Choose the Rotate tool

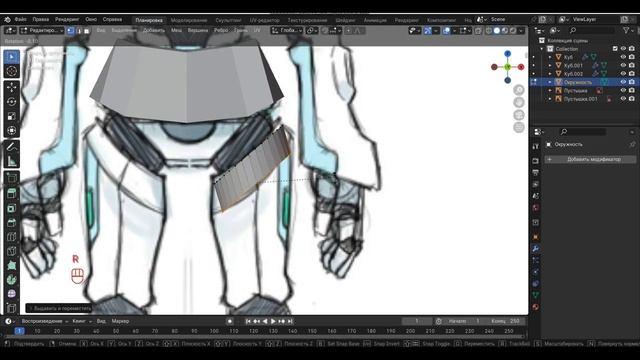pyautogui.click(x=11, y=102)
